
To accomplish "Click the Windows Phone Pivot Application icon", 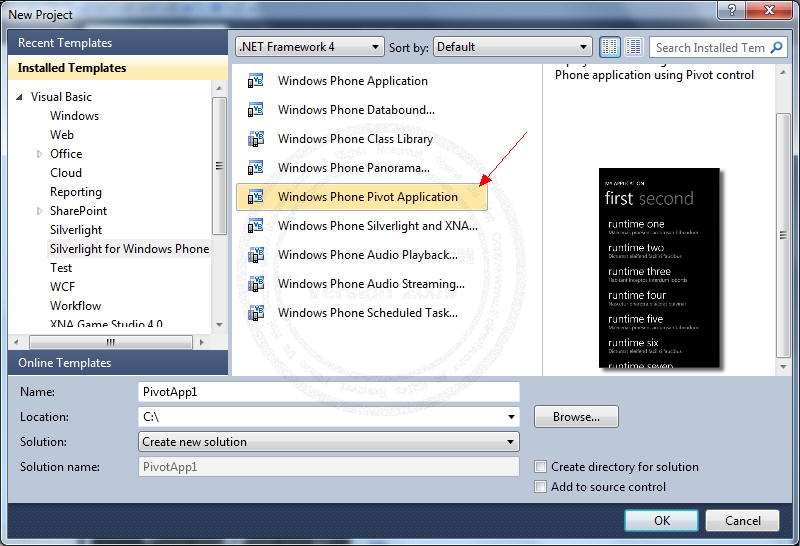I will point(255,197).
